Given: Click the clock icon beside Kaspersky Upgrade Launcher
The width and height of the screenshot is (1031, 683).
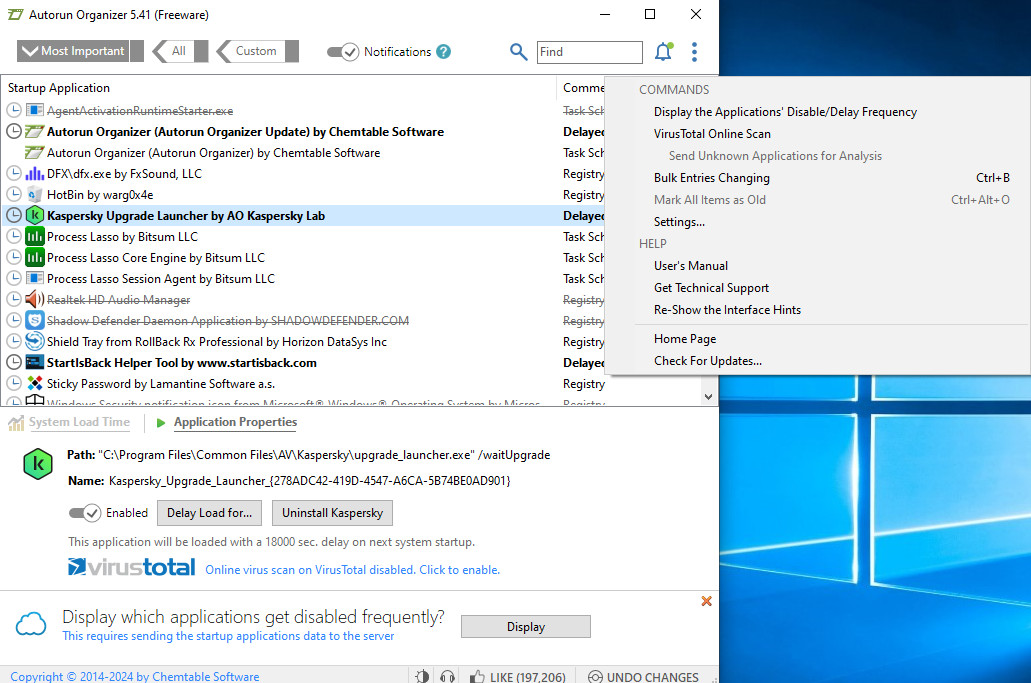Looking at the screenshot, I should 14,215.
